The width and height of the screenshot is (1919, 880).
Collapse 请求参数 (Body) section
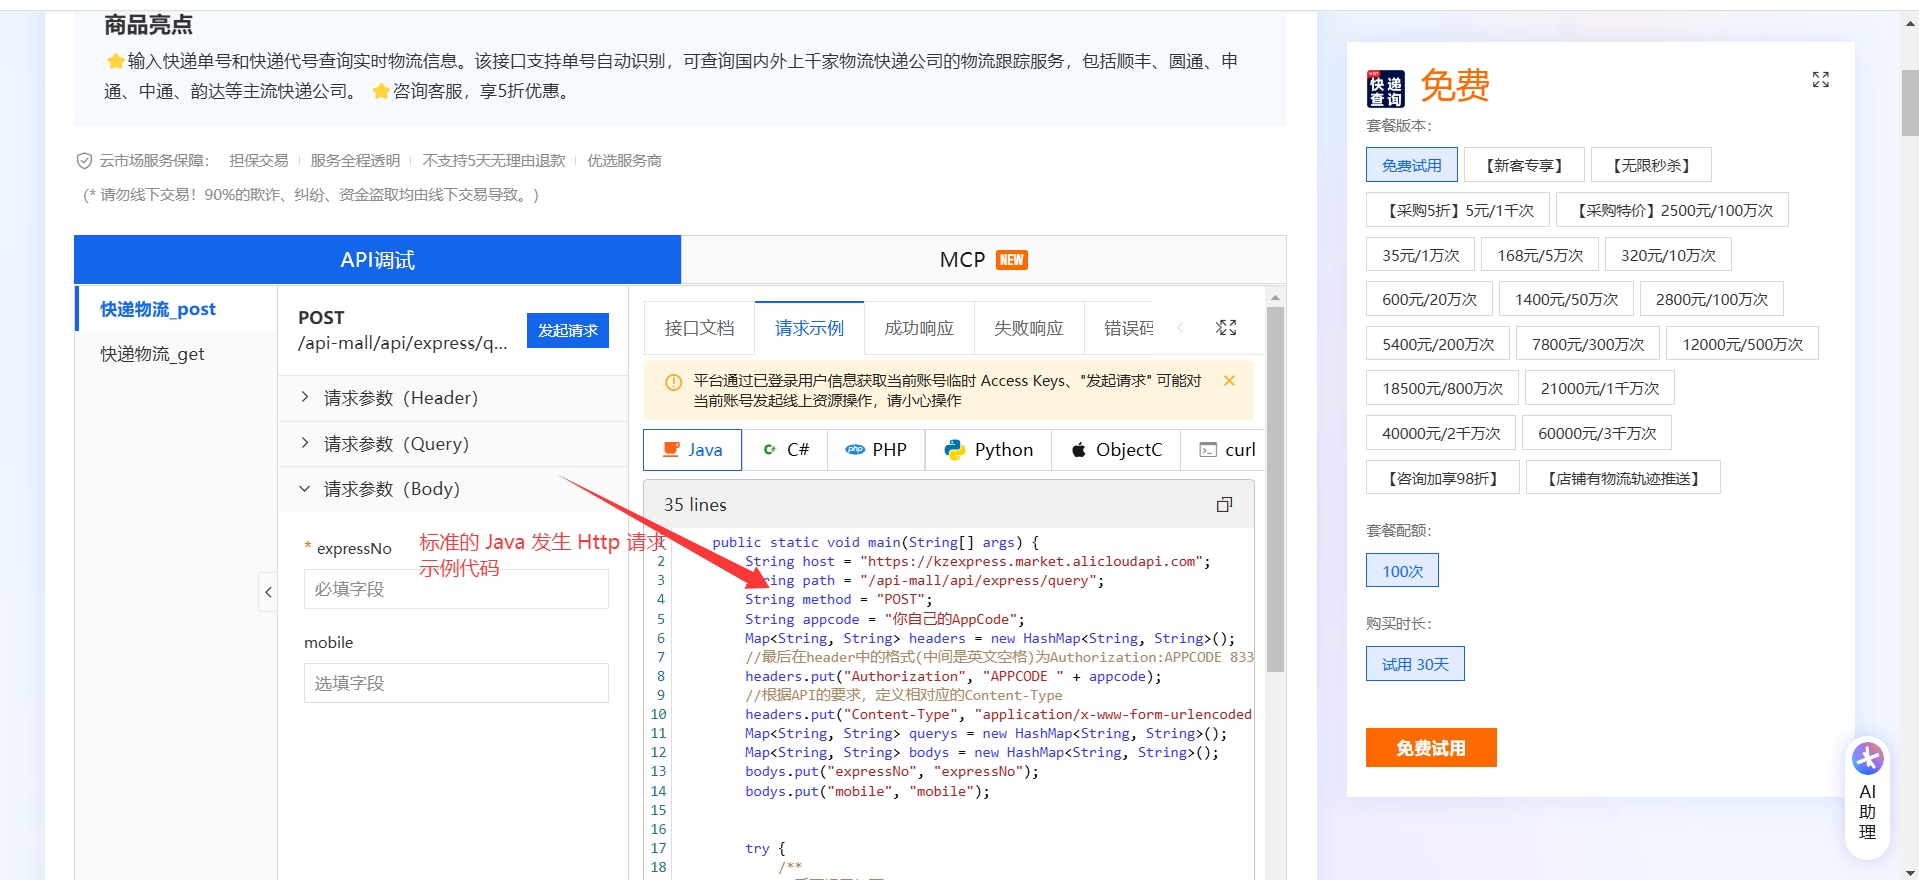pos(453,489)
